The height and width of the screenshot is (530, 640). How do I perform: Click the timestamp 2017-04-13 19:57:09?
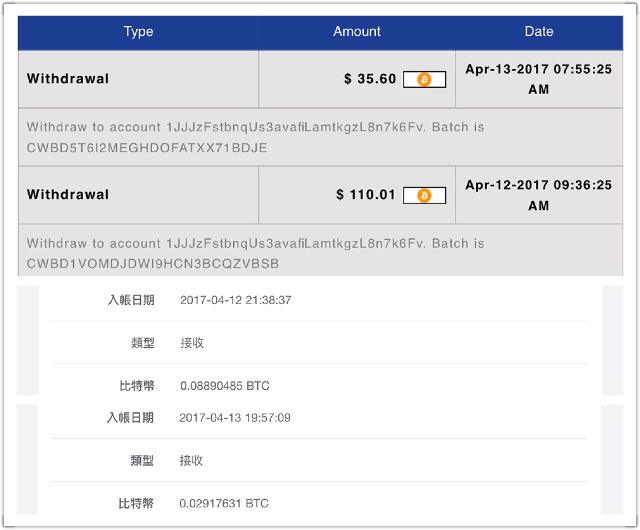[235, 418]
